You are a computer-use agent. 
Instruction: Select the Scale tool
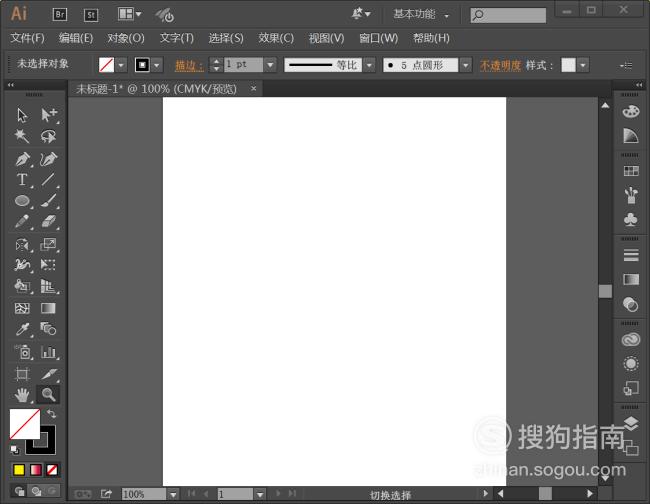tap(49, 245)
